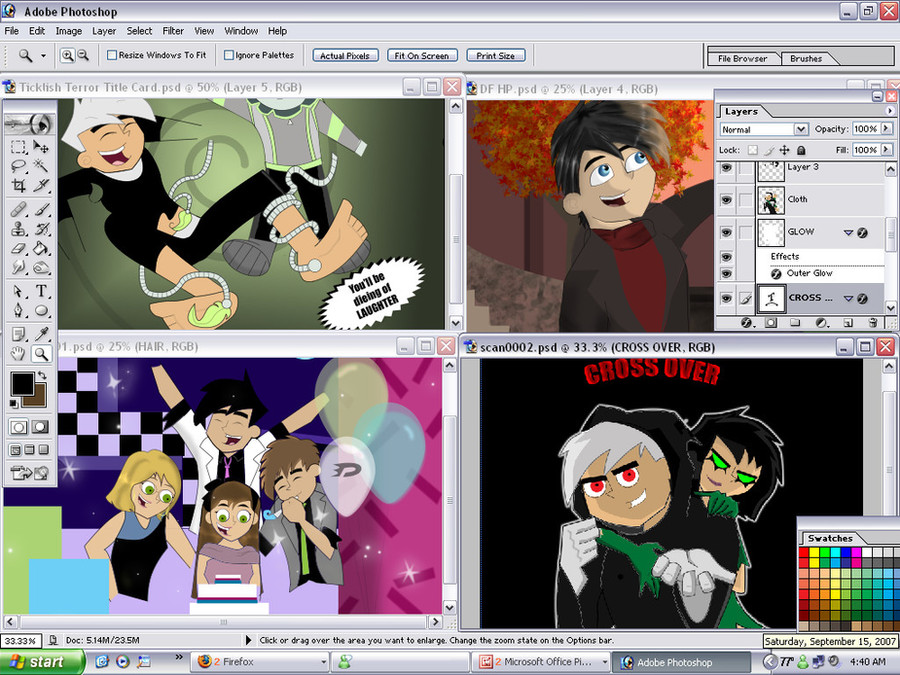Select the Path Selection arrow tool
The image size is (900, 675).
[x=18, y=291]
